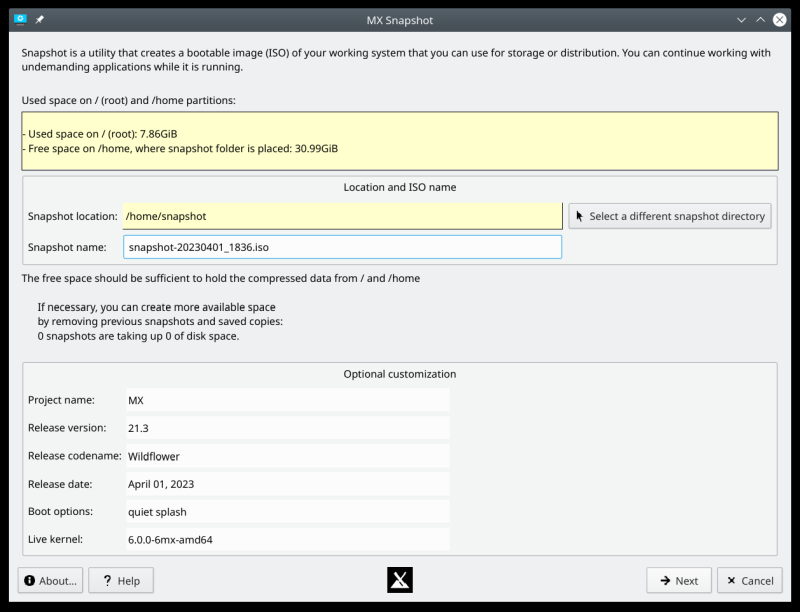Maximize the MX Snapshot window
800x612 pixels.
coord(760,19)
